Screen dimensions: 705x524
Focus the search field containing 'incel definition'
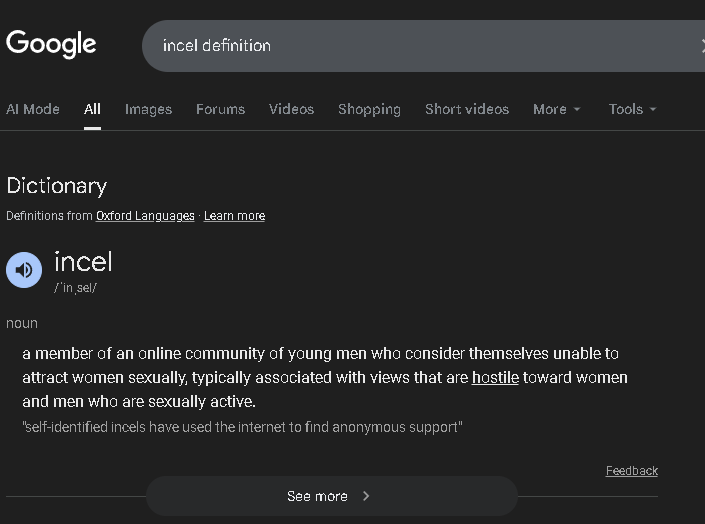pyautogui.click(x=400, y=45)
